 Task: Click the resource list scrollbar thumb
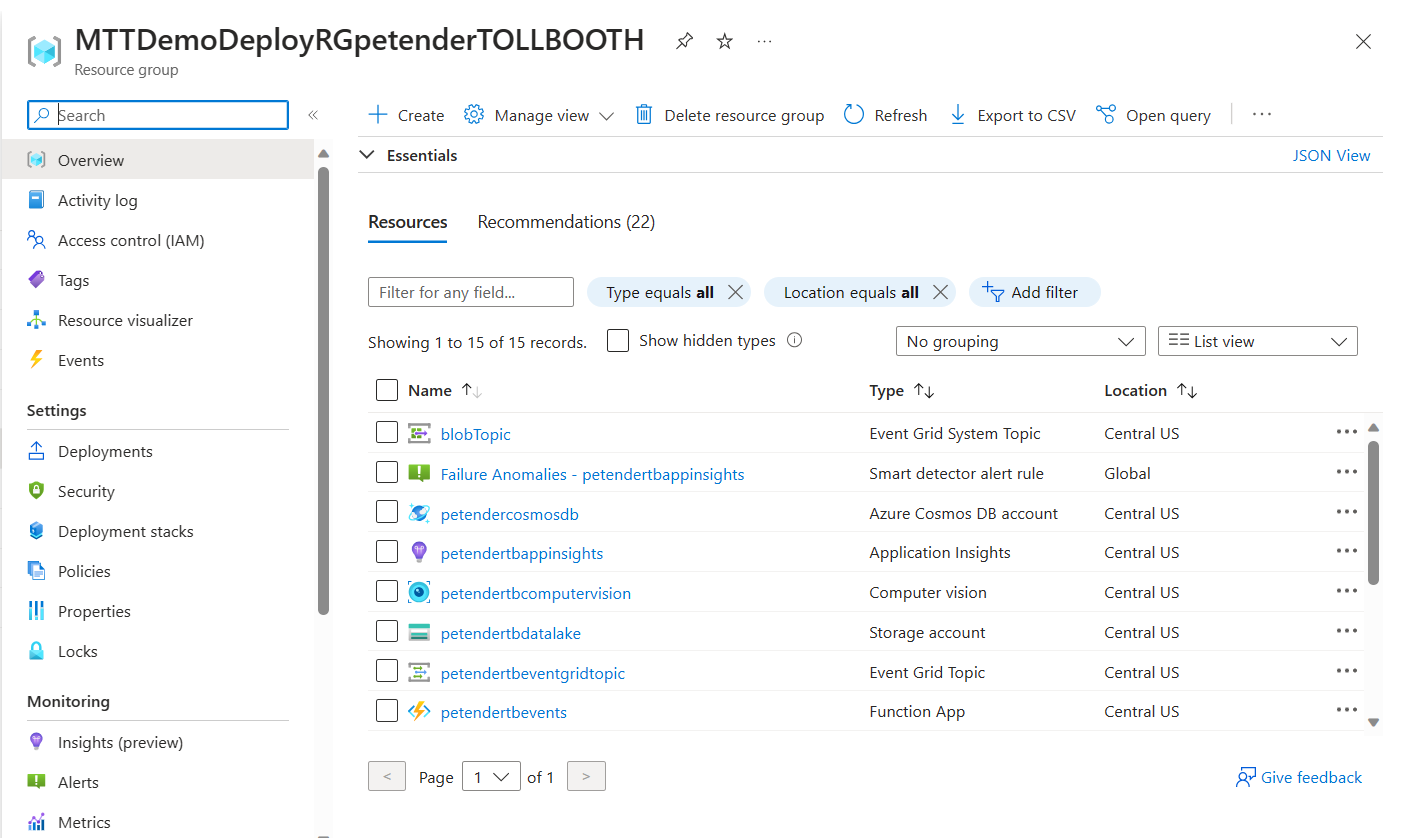(x=1373, y=512)
